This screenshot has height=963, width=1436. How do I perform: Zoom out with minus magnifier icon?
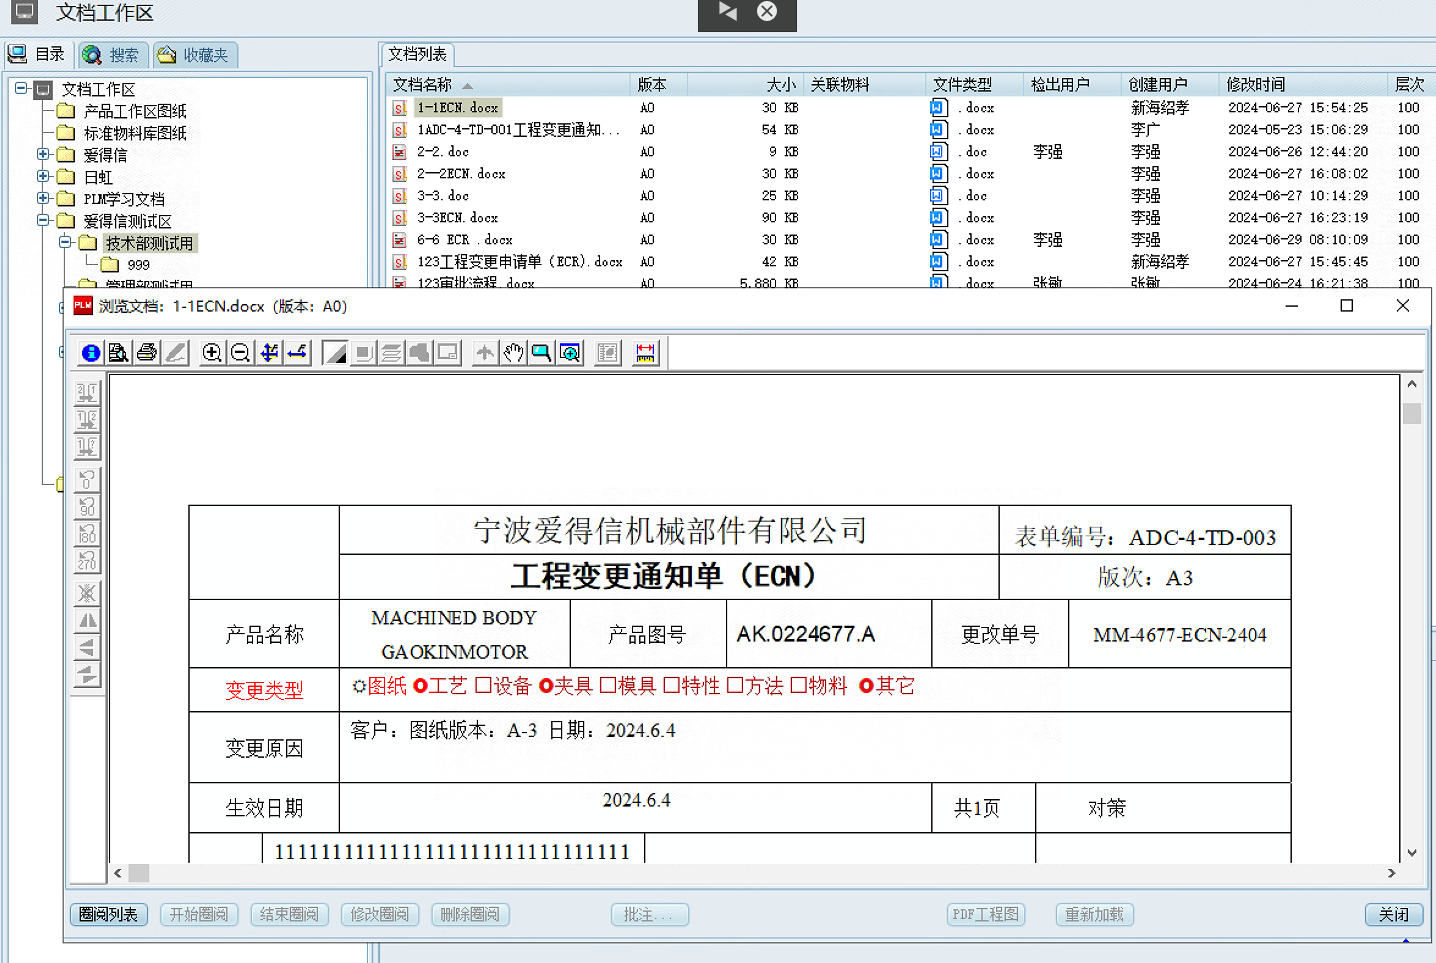(240, 353)
